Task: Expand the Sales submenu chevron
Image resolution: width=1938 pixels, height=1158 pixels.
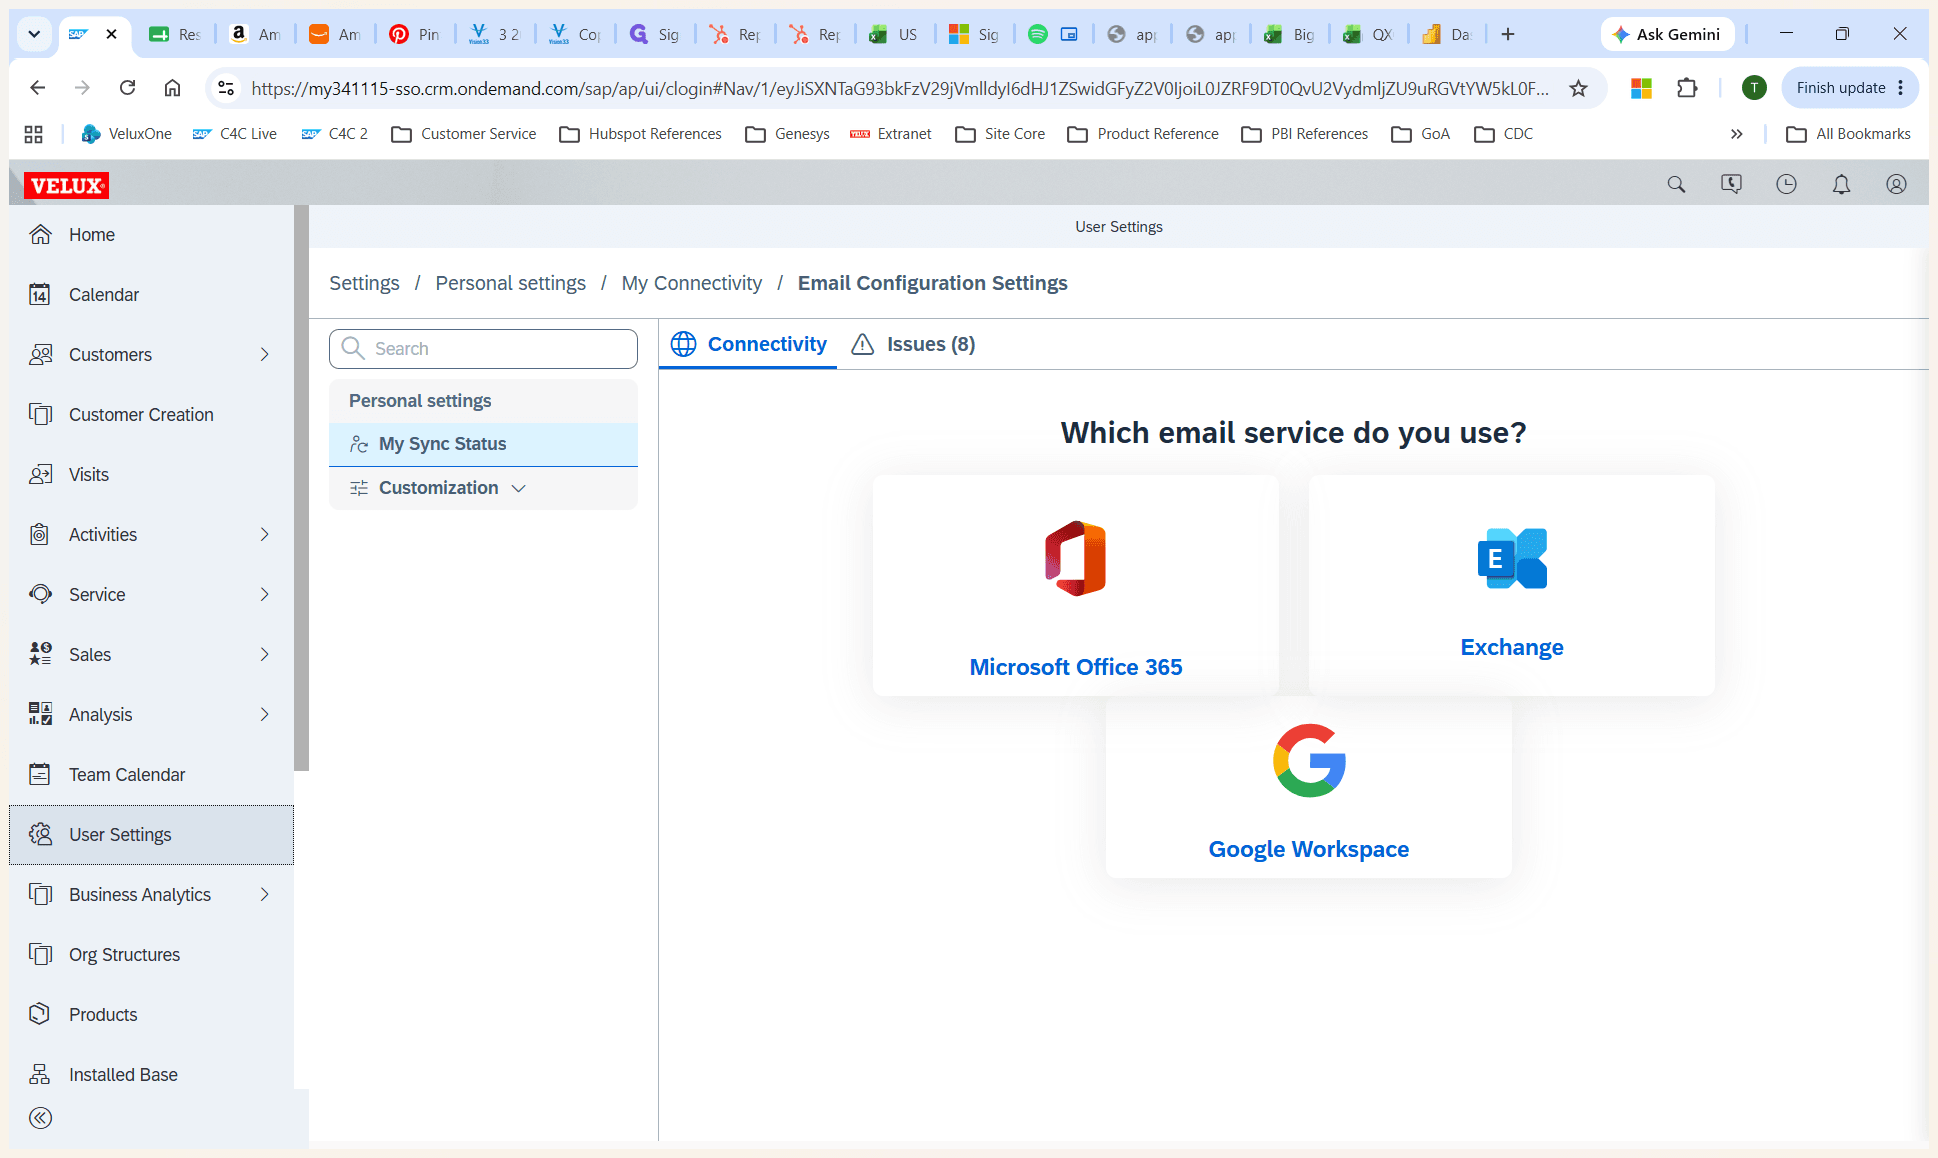Action: (265, 655)
